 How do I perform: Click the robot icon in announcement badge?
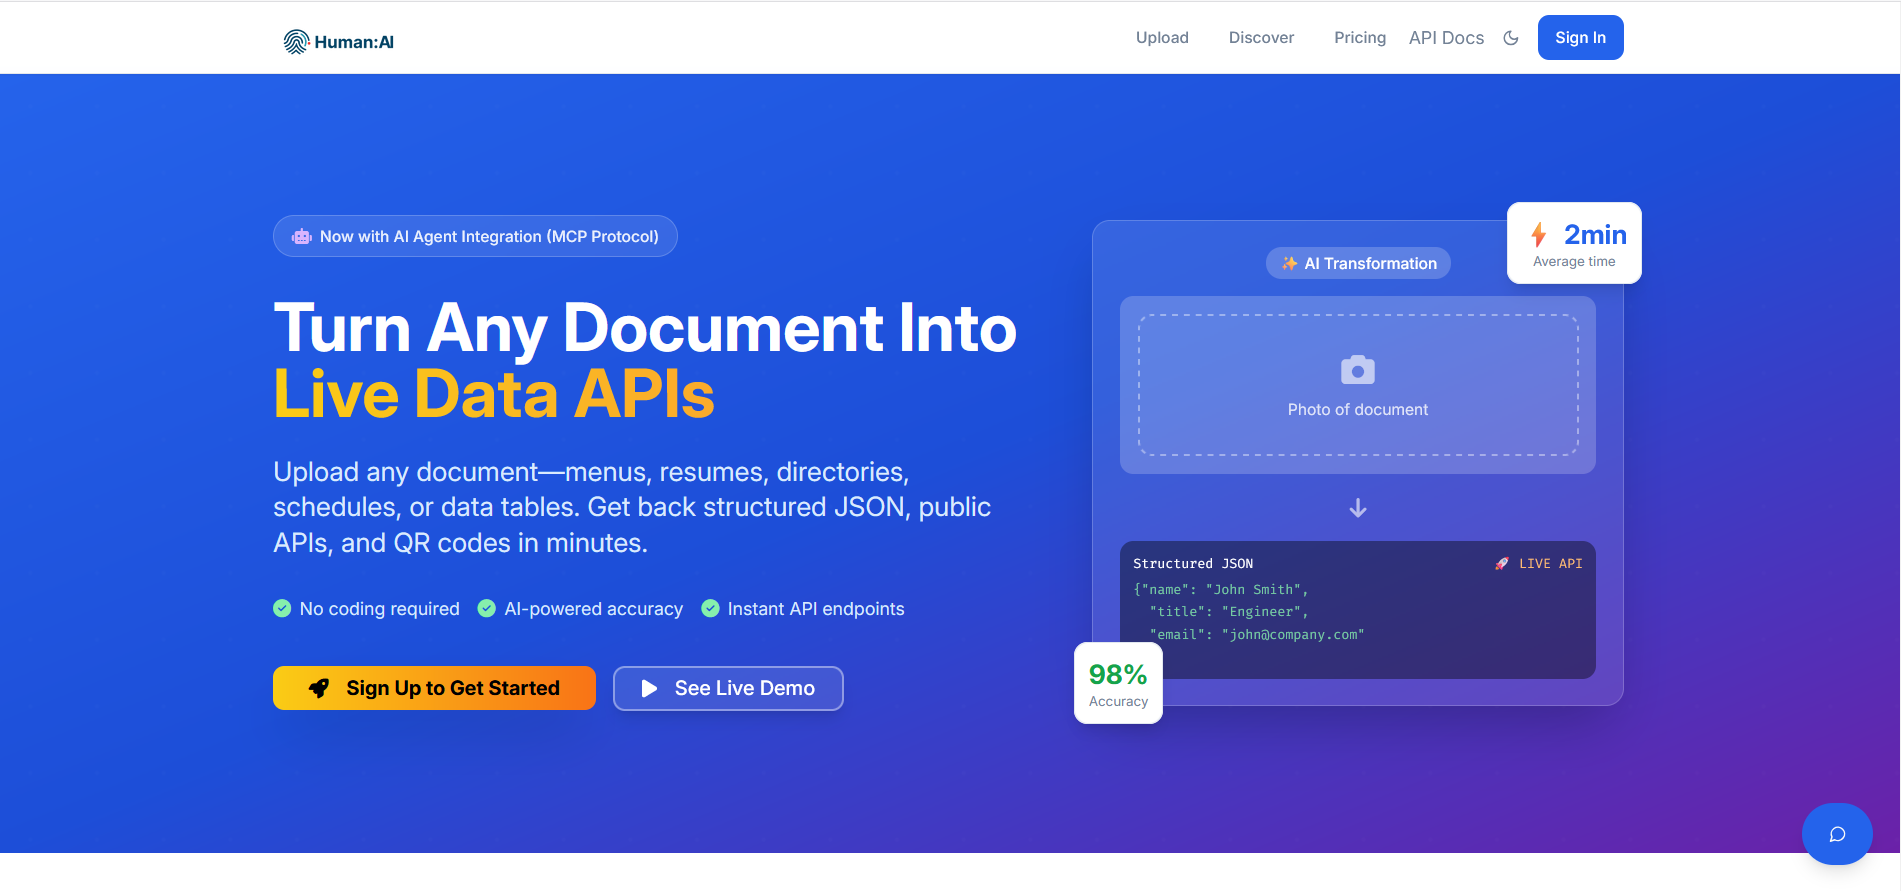coord(302,237)
